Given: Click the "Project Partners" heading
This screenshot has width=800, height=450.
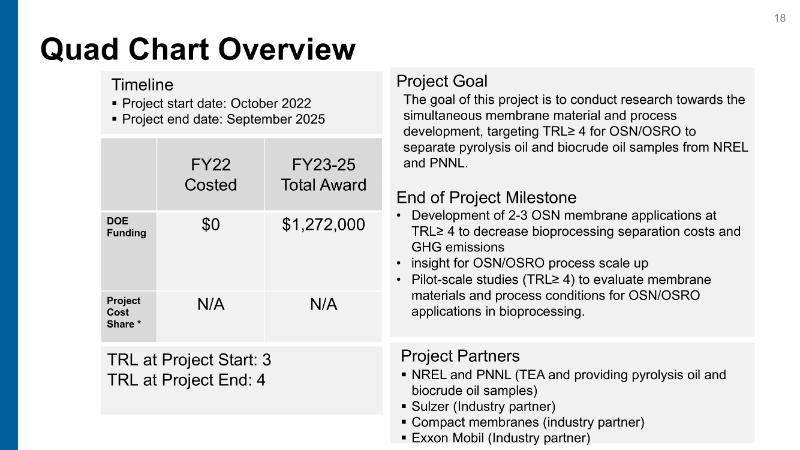Looking at the screenshot, I should click(x=460, y=356).
